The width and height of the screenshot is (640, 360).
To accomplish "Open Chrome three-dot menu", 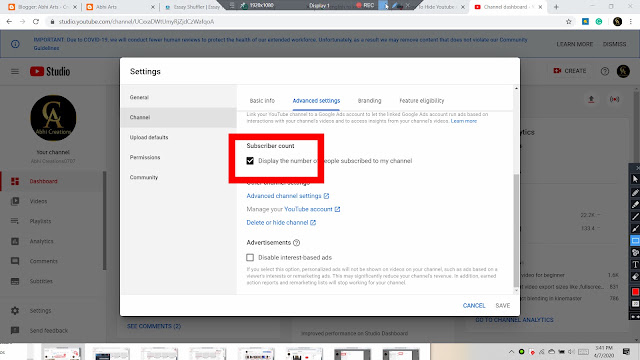I will tap(631, 22).
